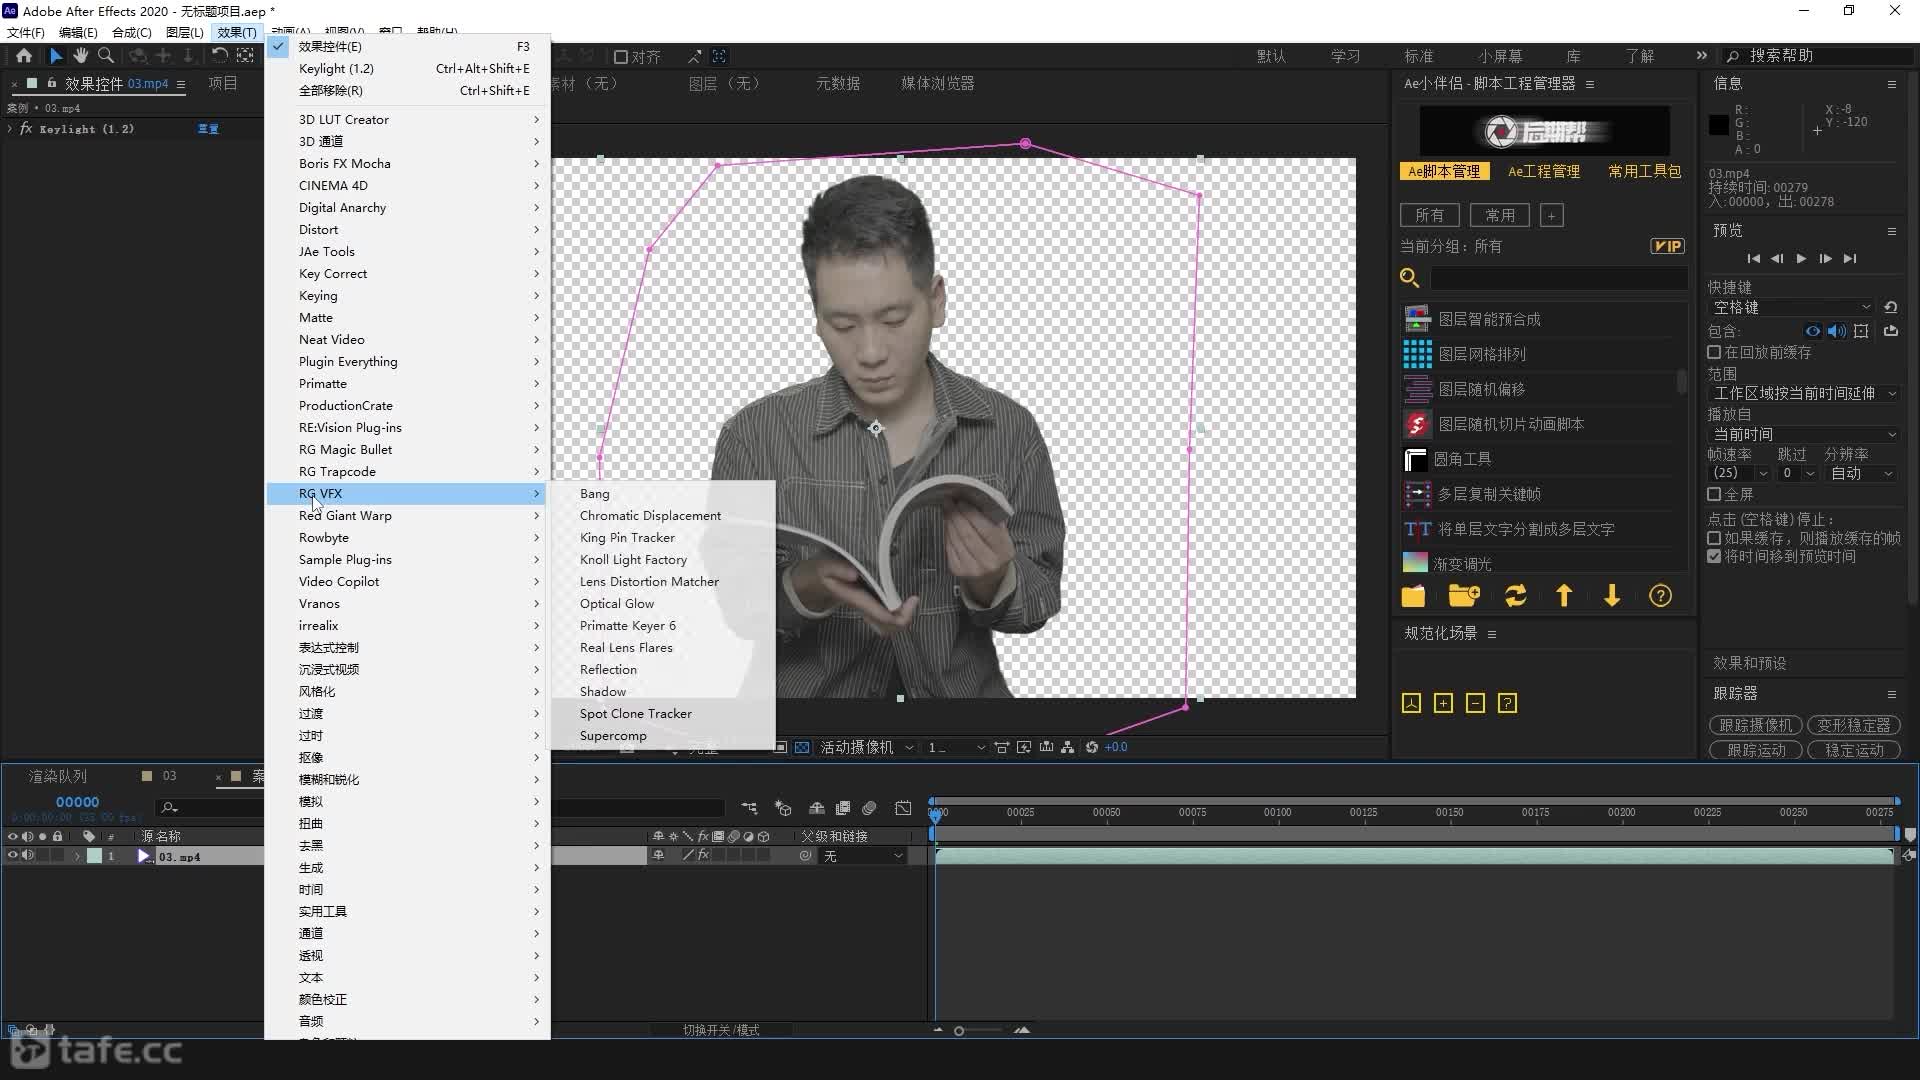The height and width of the screenshot is (1080, 1920).
Task: Click the first yellow square icon in 规范化场景
Action: 1411,703
